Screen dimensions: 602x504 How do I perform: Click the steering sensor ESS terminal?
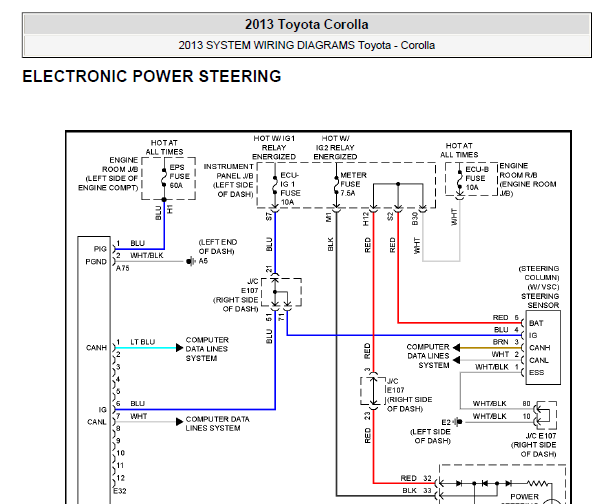[536, 373]
